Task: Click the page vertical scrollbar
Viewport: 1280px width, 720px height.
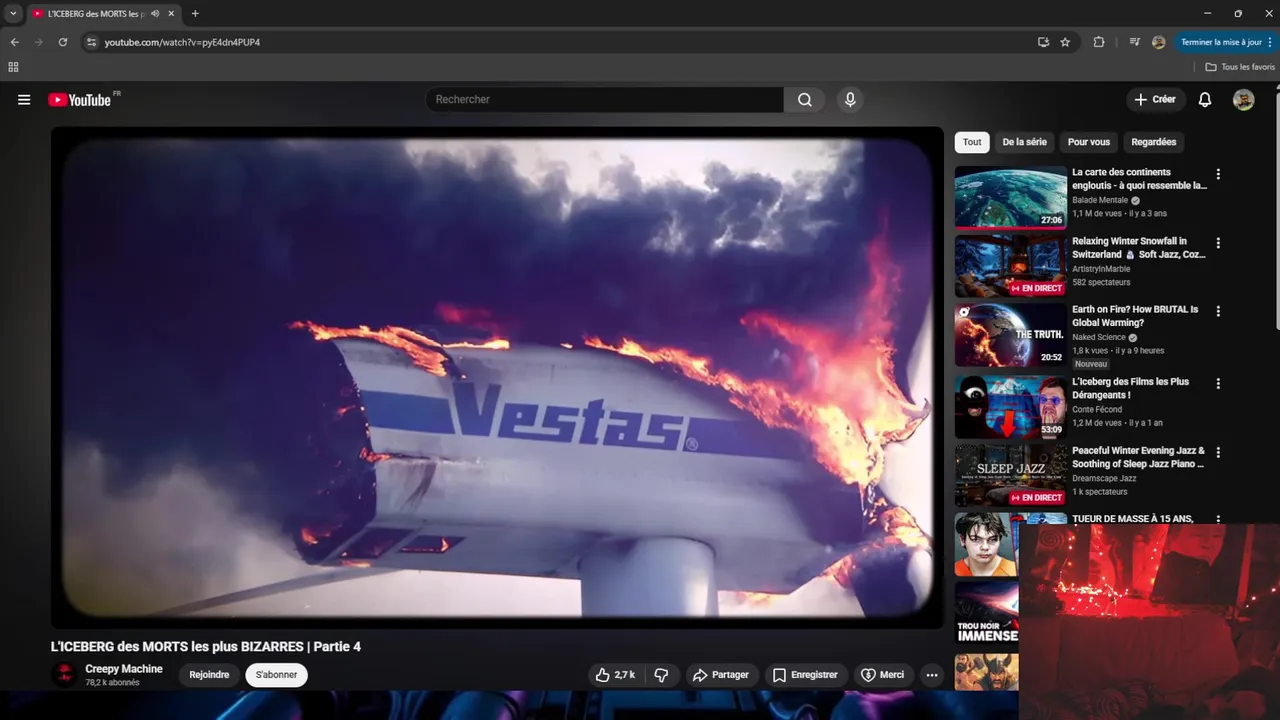Action: 1277,210
